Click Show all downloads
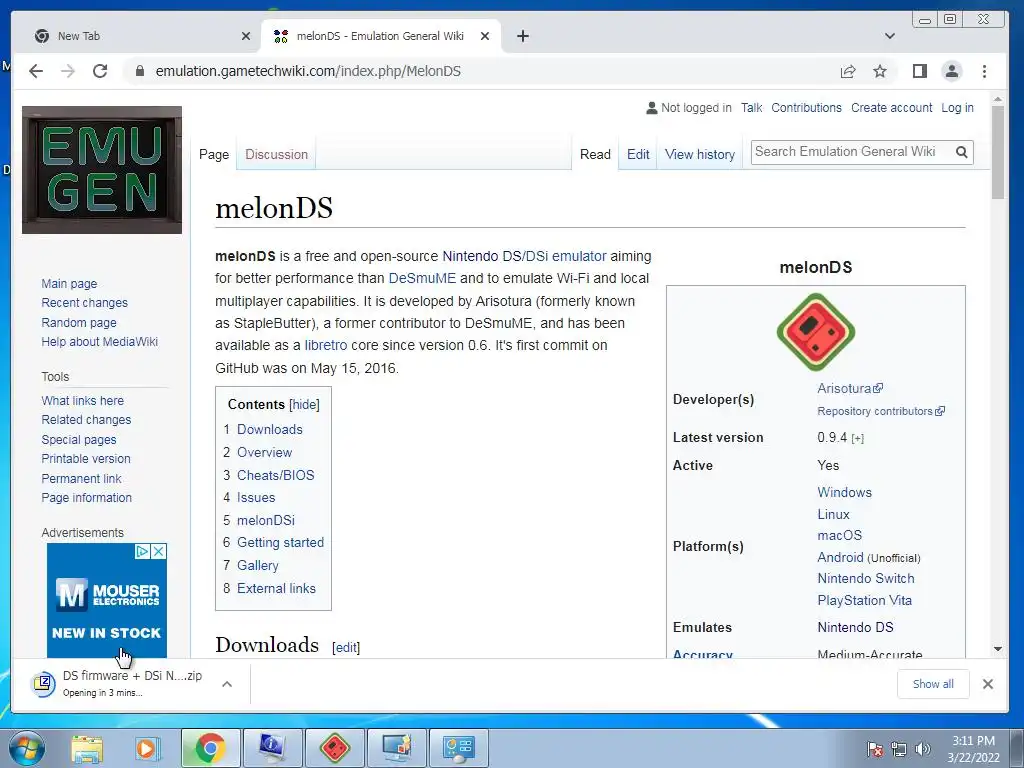The image size is (1024, 768). (x=933, y=684)
